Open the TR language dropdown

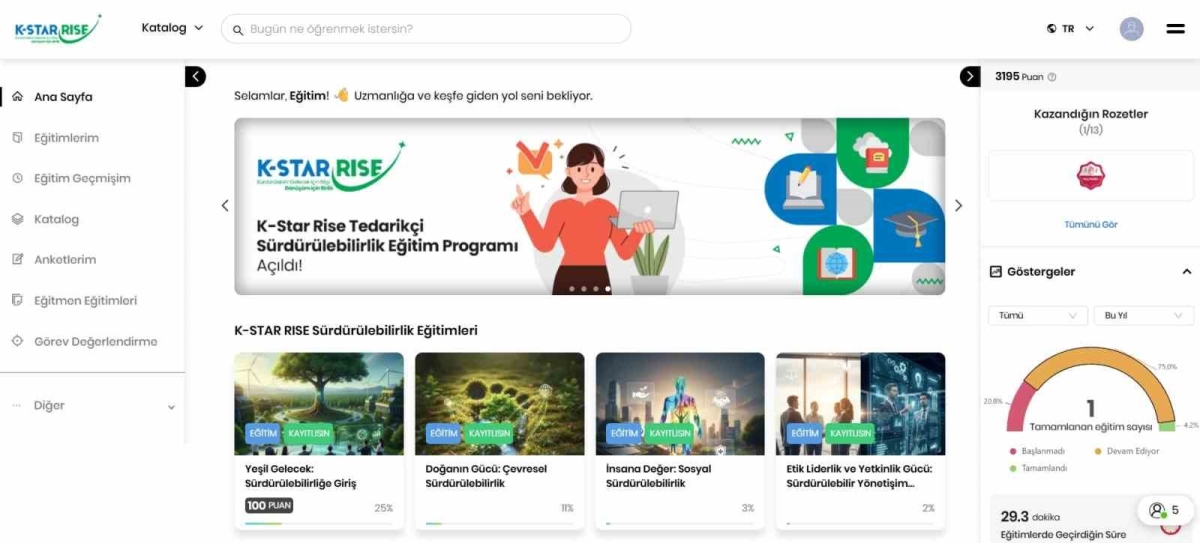click(1070, 29)
